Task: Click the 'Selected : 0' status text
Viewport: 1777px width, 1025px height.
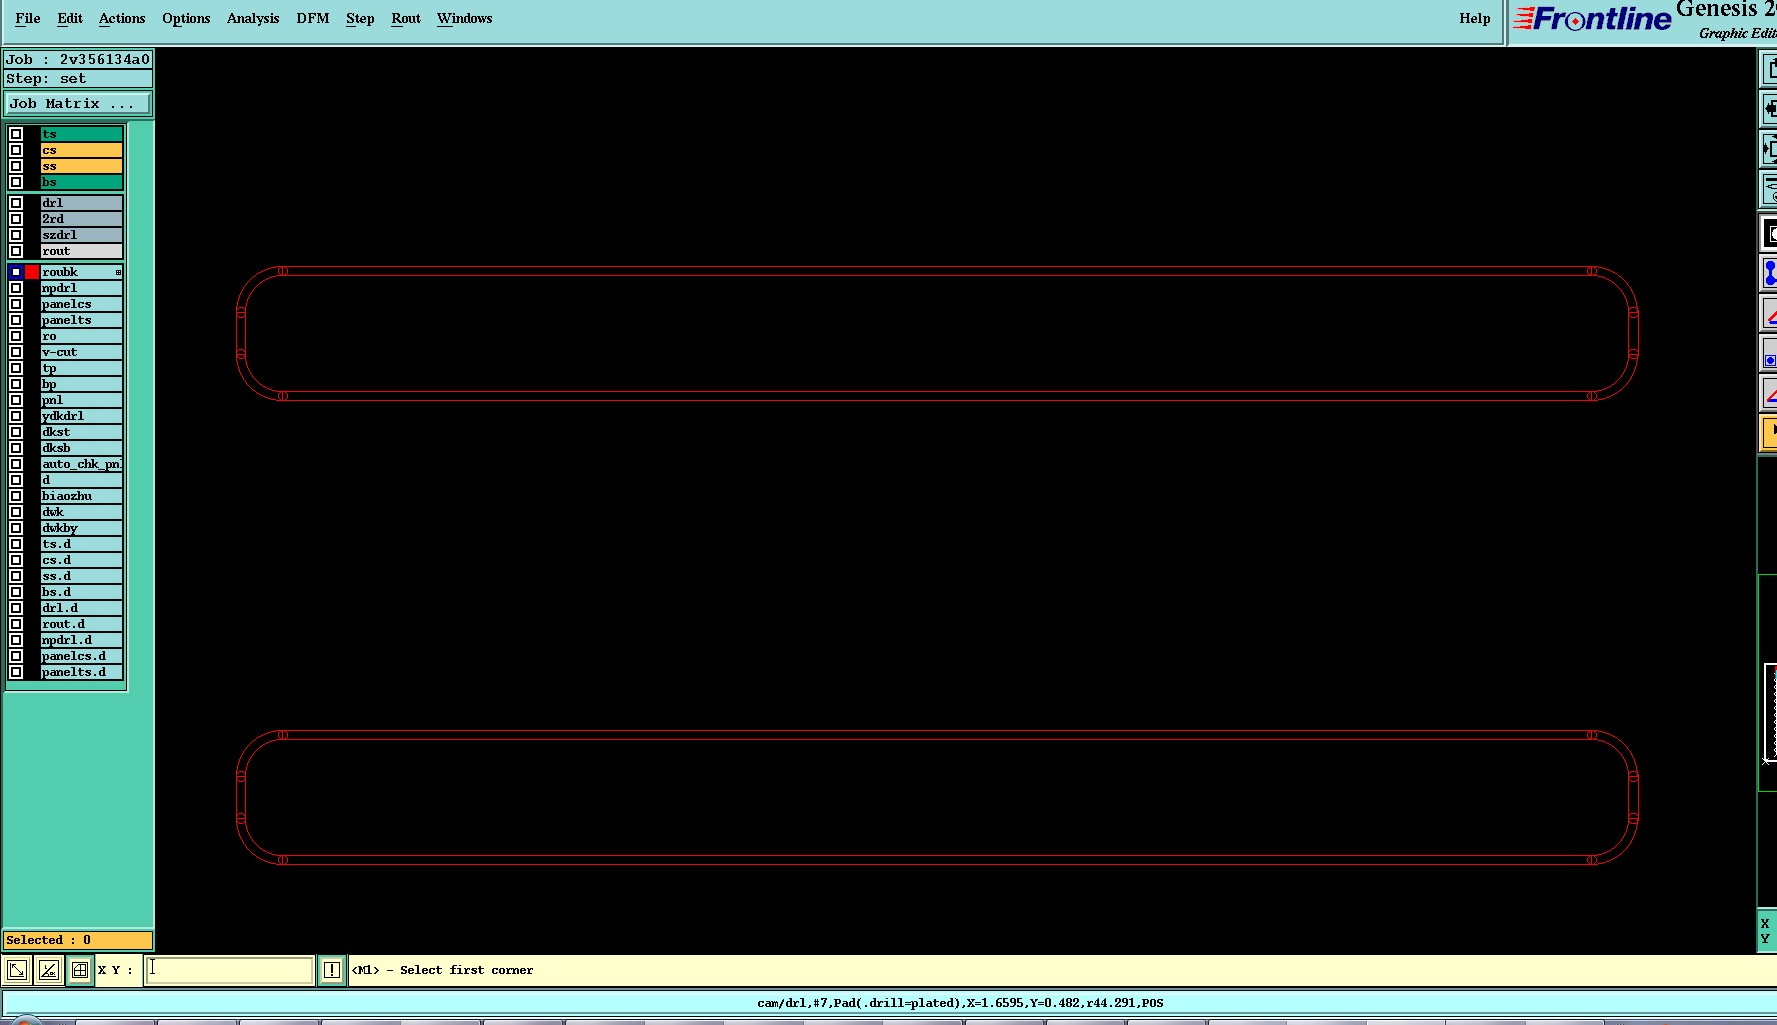Action: click(x=48, y=940)
